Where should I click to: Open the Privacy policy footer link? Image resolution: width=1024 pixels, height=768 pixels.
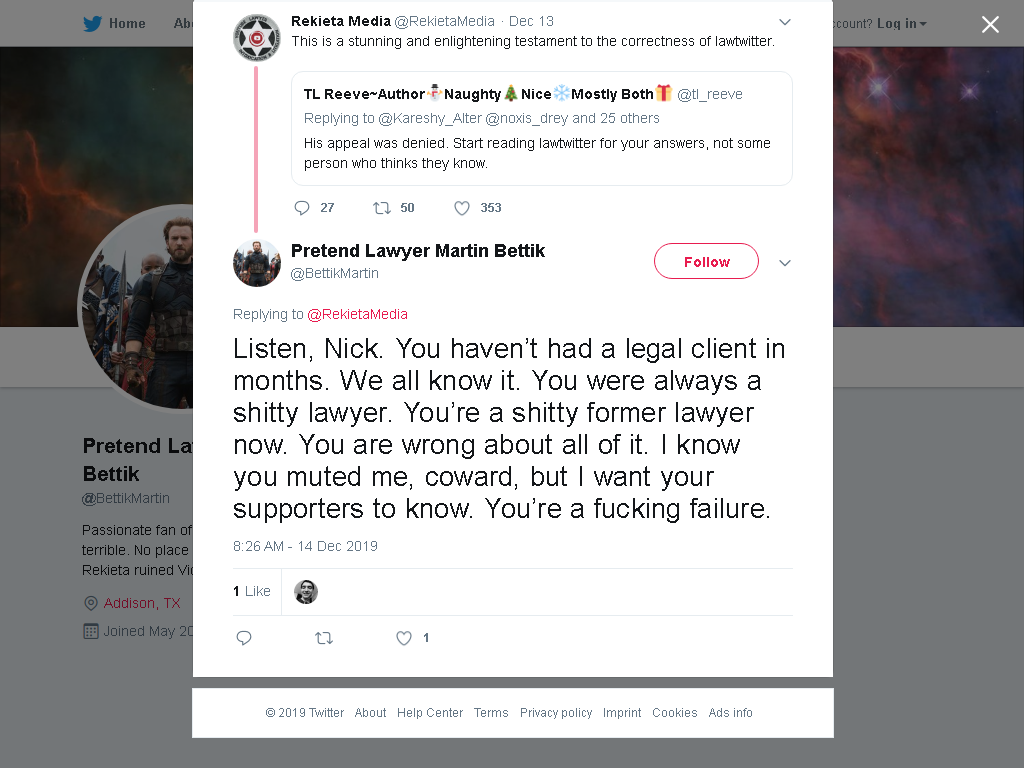556,712
